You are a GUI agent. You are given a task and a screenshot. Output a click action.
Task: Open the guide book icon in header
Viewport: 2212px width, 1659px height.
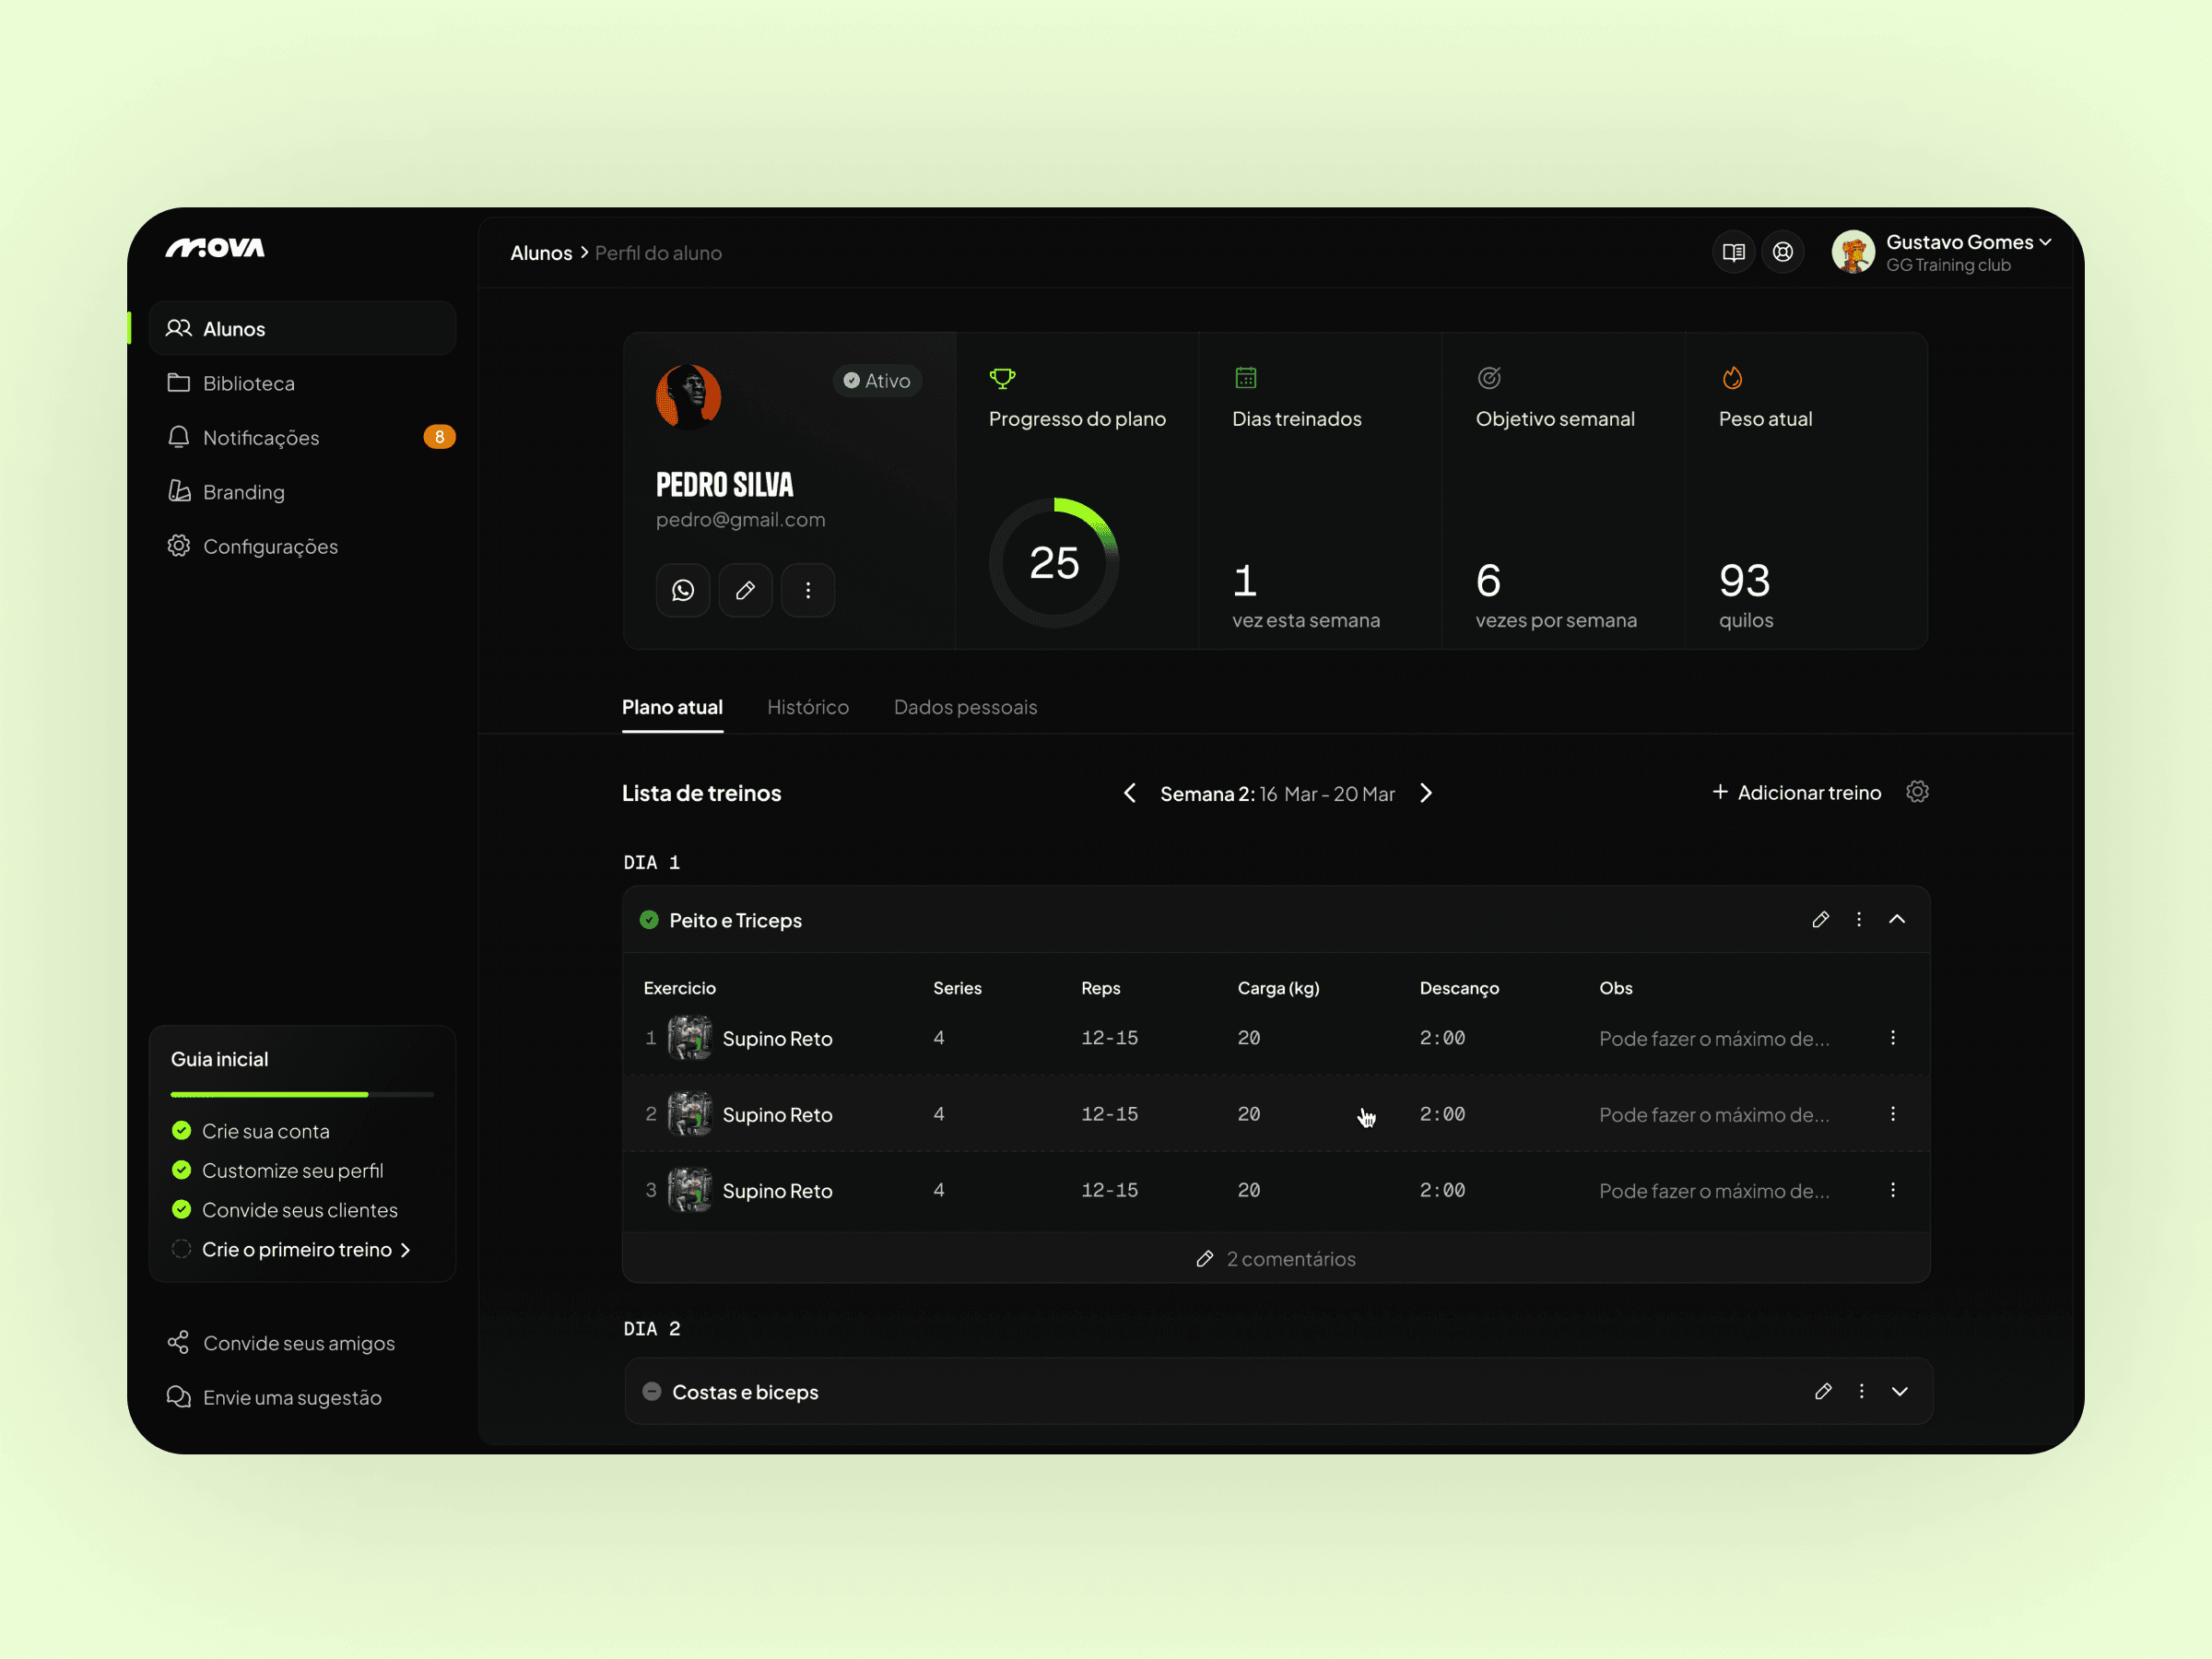click(1734, 252)
